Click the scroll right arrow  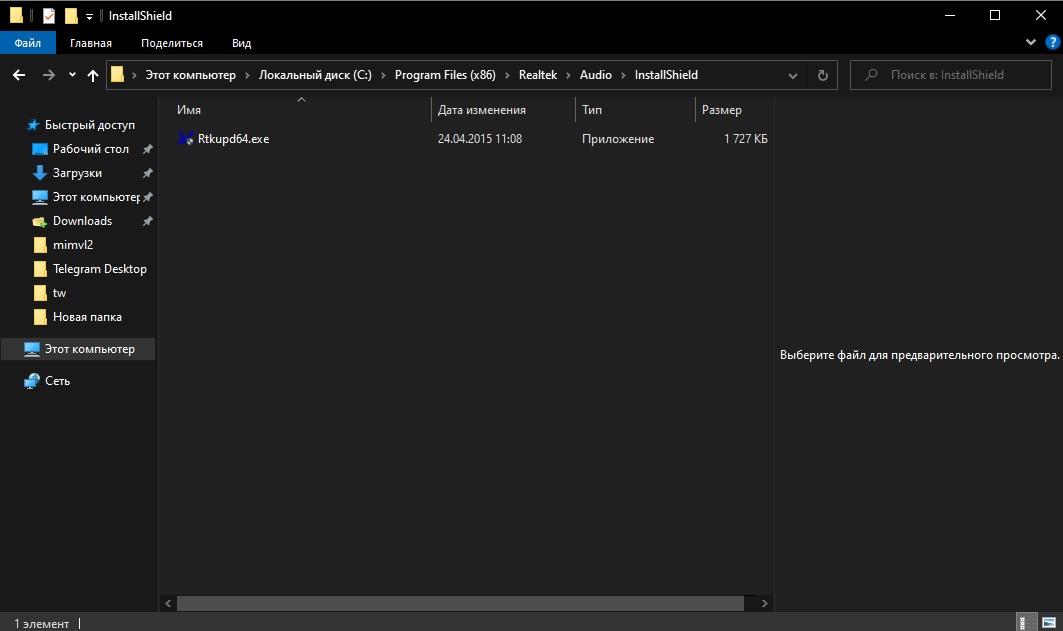tap(764, 603)
